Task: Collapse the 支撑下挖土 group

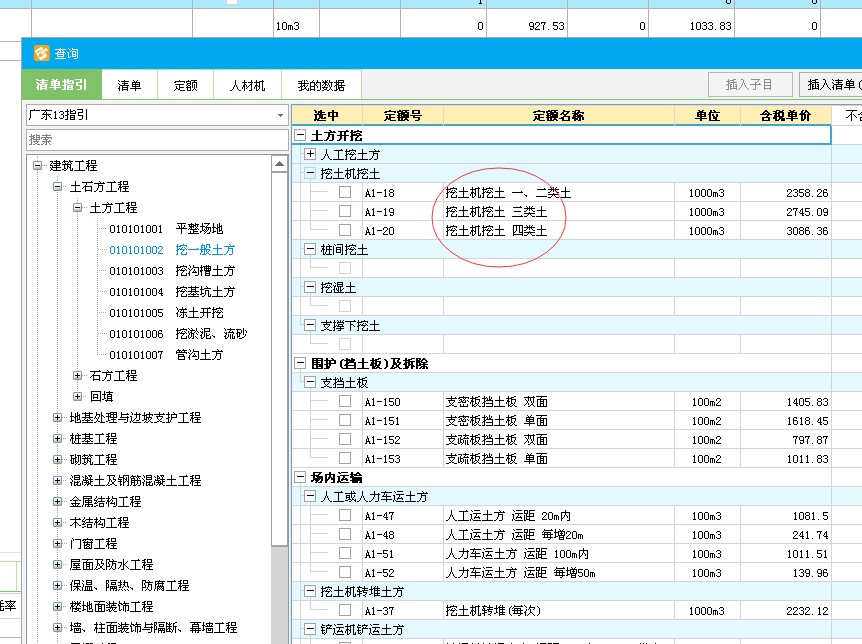Action: tap(310, 325)
